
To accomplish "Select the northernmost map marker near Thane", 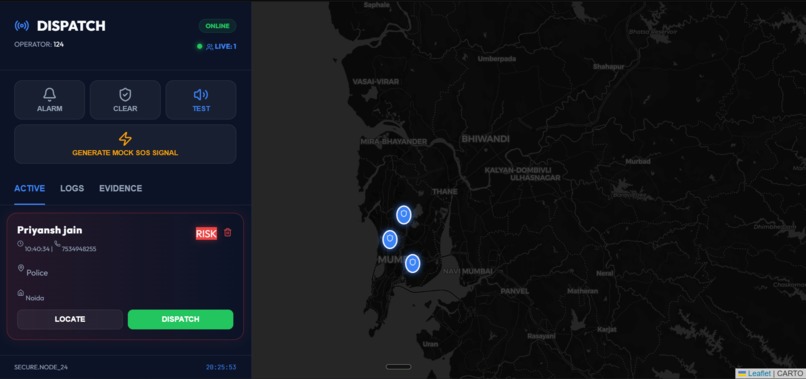I will click(x=404, y=214).
